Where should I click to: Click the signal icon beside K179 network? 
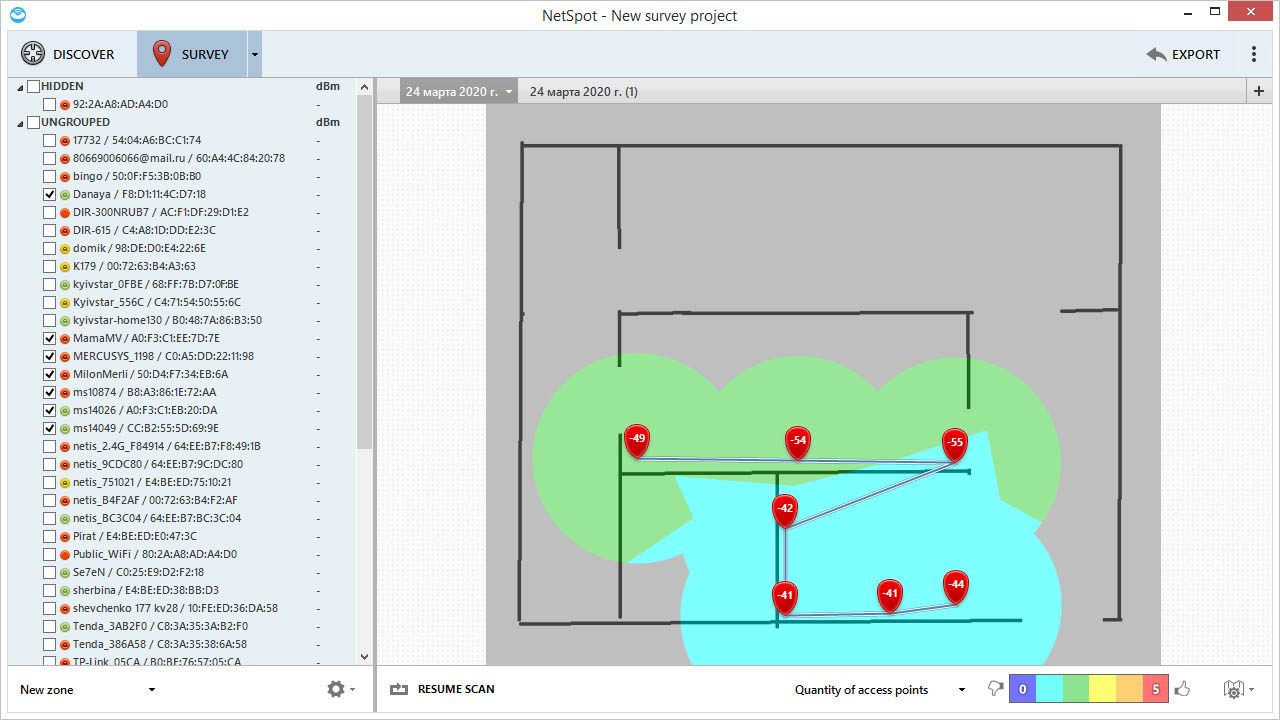click(x=65, y=266)
